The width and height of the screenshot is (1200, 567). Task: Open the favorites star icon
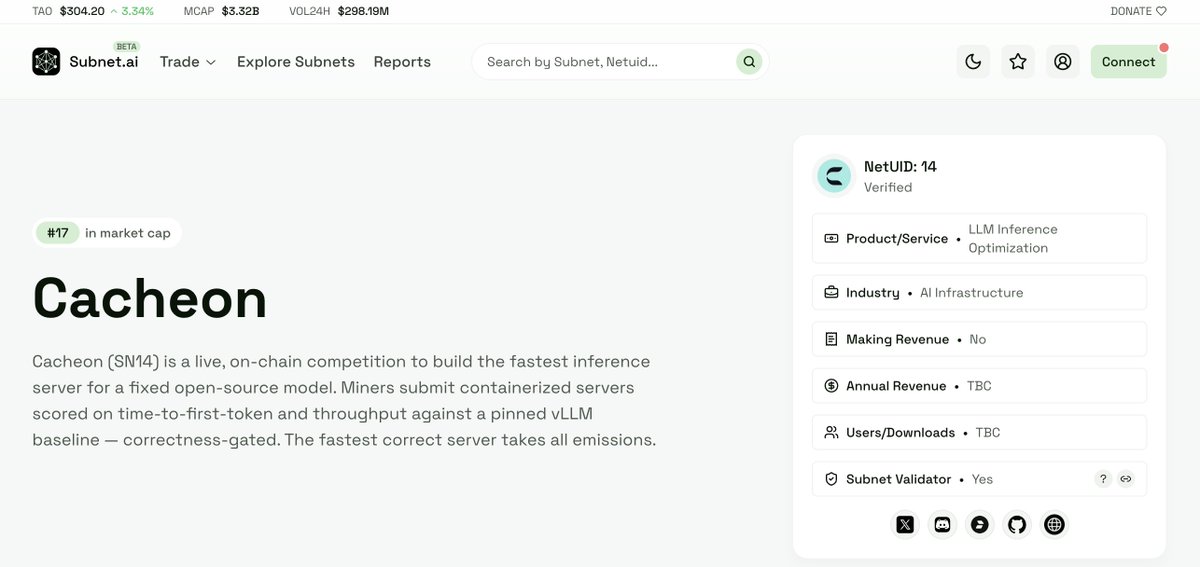point(1018,61)
